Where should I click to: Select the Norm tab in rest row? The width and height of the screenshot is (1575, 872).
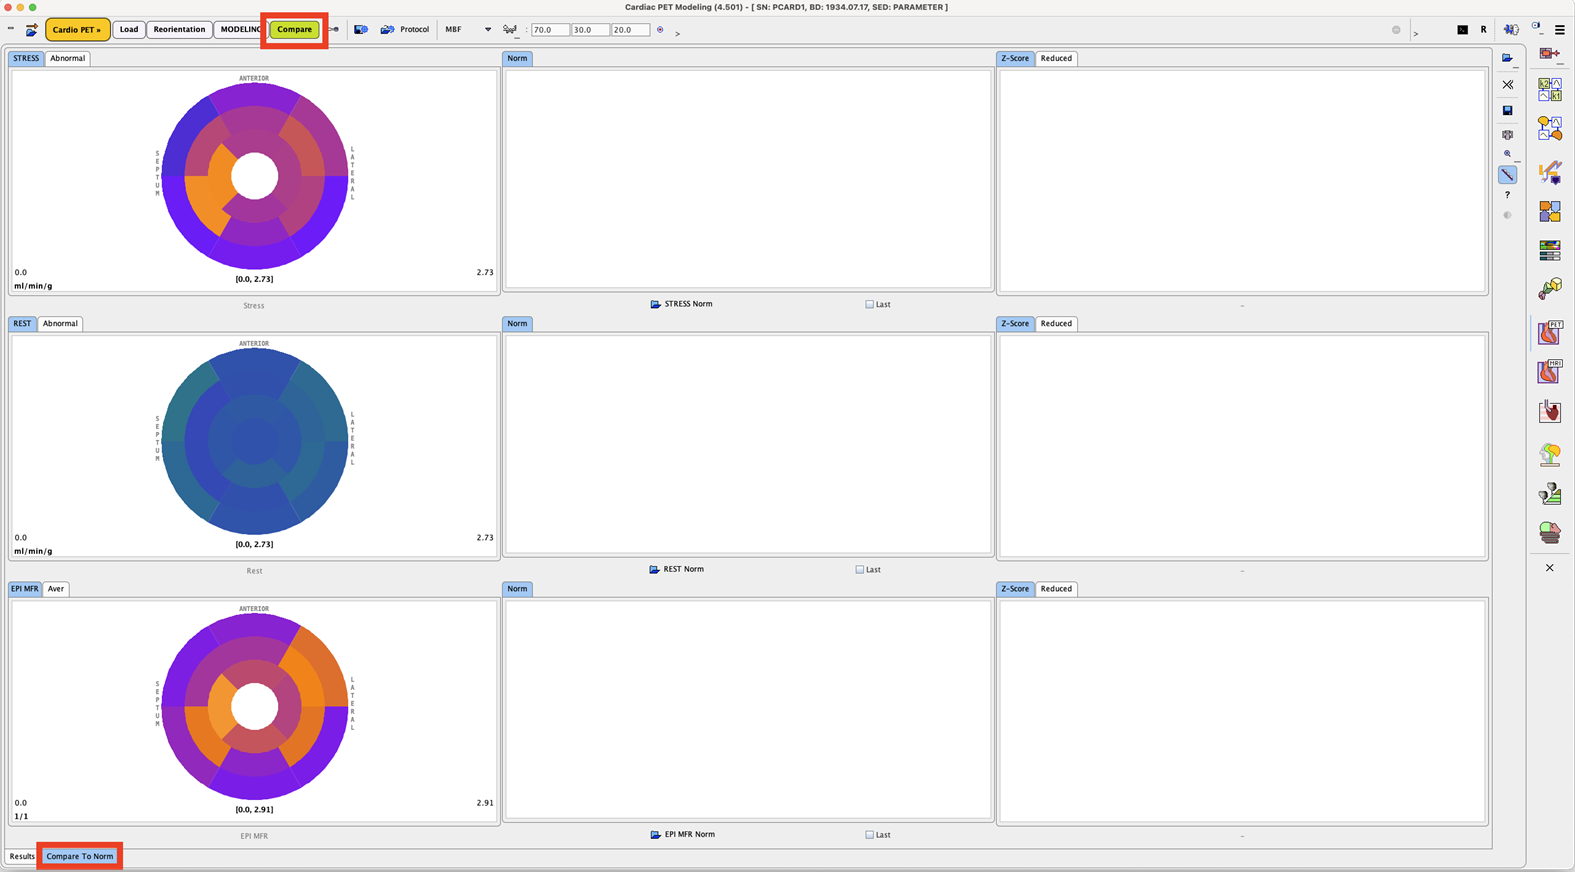pos(517,323)
